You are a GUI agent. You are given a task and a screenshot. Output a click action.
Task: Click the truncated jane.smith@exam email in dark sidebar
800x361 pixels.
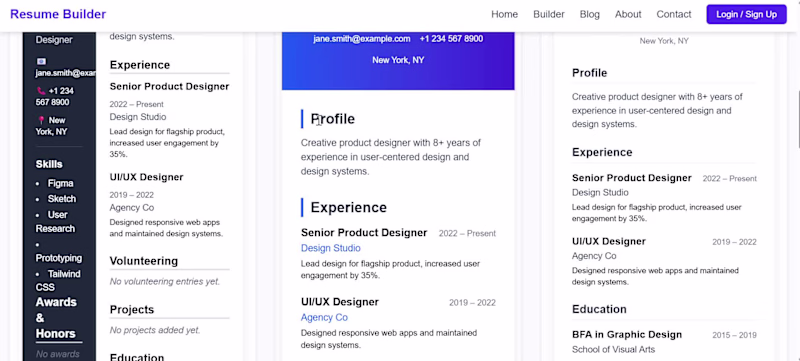coord(65,73)
